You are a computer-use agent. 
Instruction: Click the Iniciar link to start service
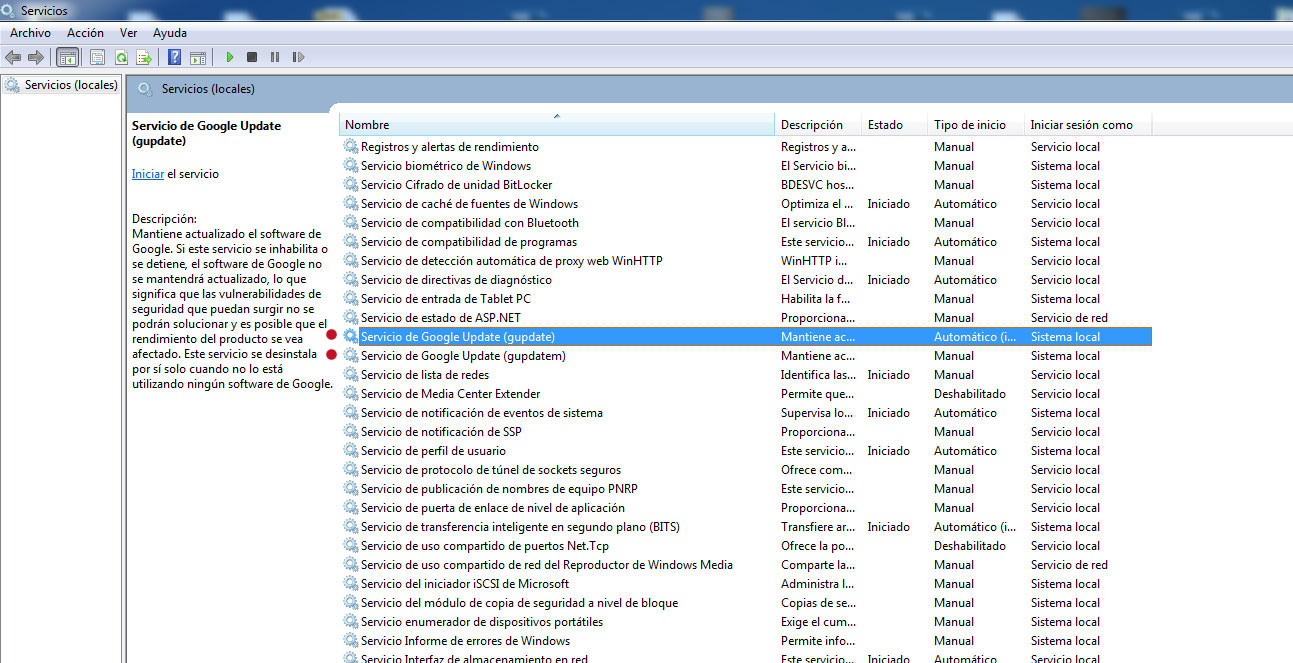click(x=148, y=174)
